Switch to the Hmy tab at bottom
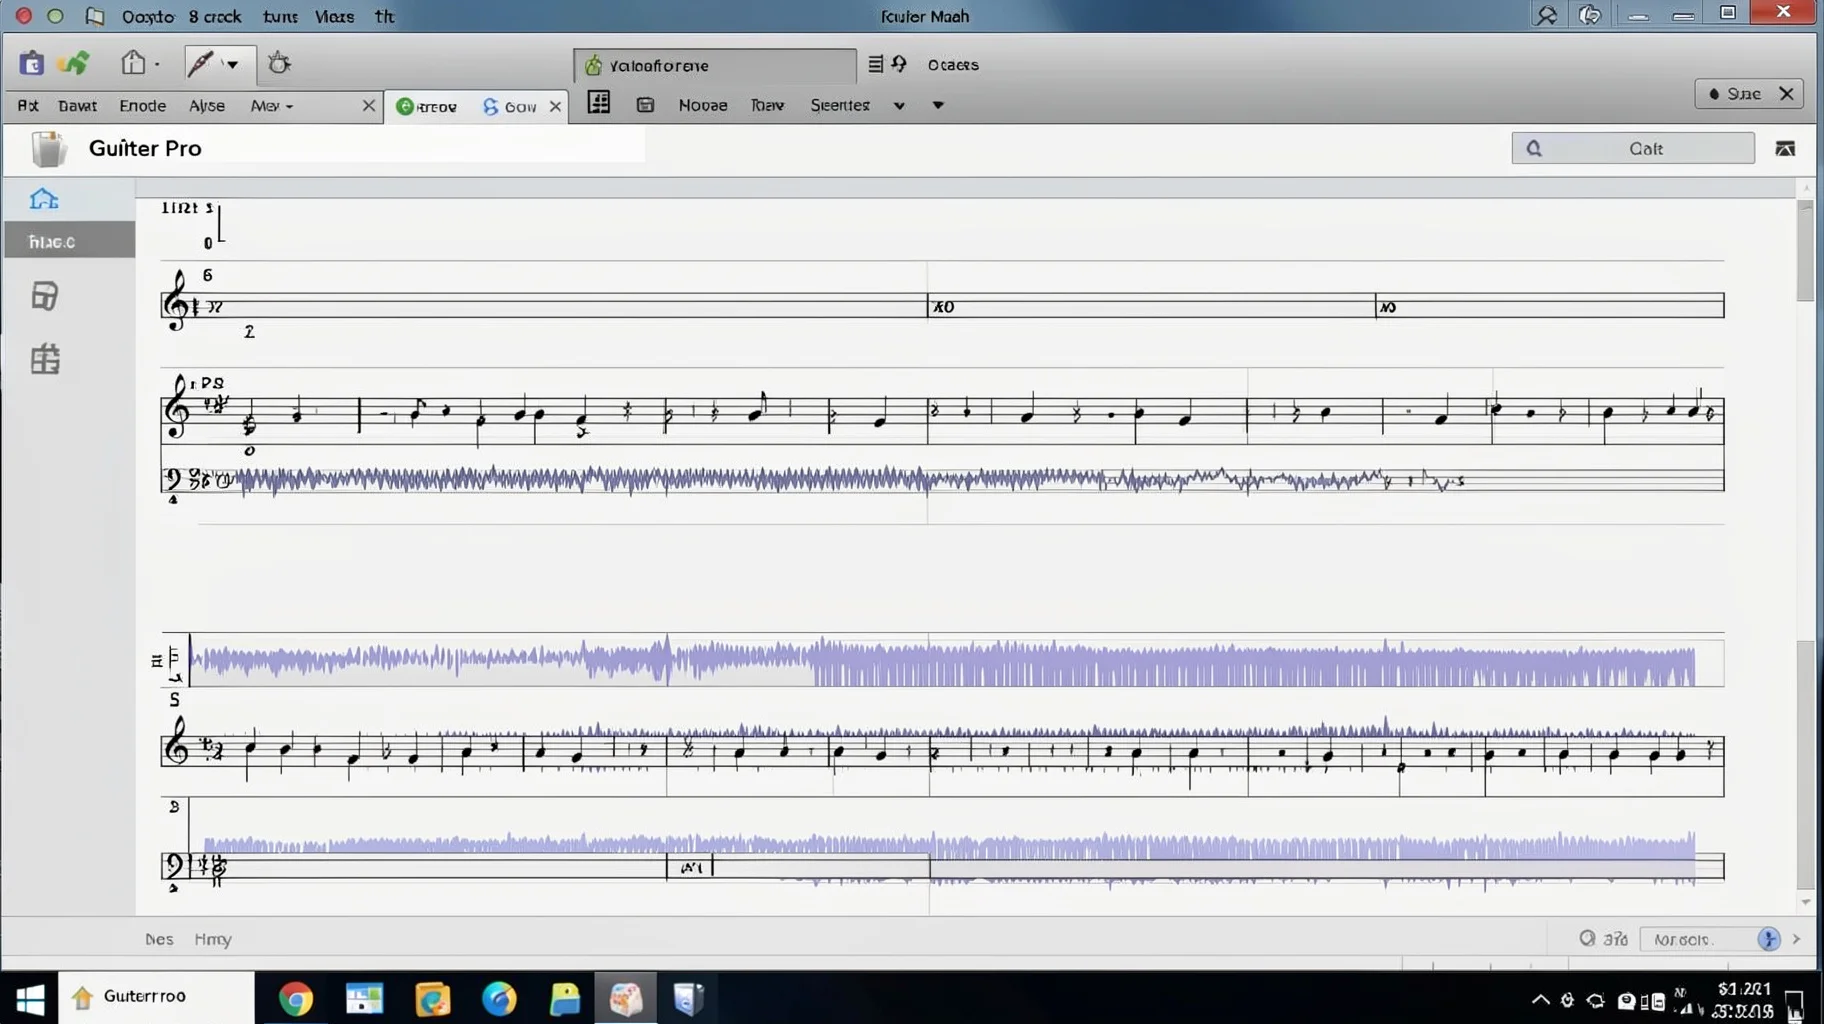 pyautogui.click(x=212, y=939)
